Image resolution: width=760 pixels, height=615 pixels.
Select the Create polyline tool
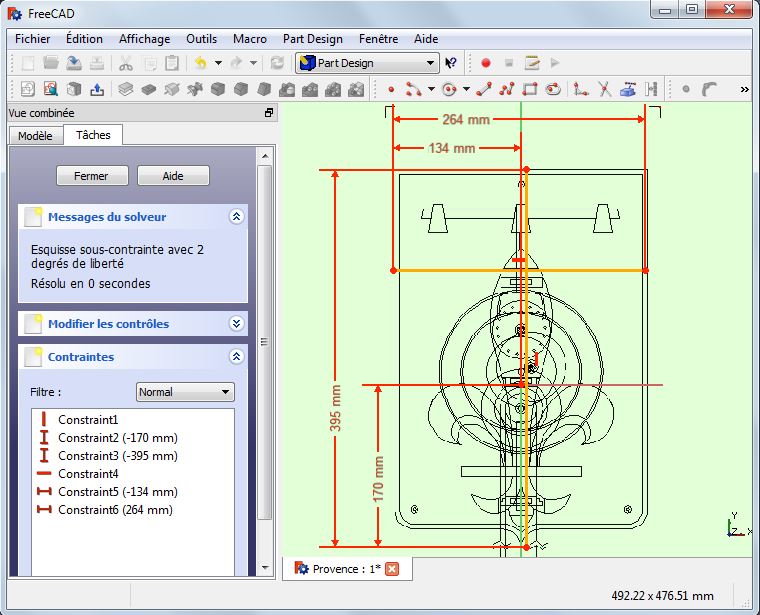(507, 89)
